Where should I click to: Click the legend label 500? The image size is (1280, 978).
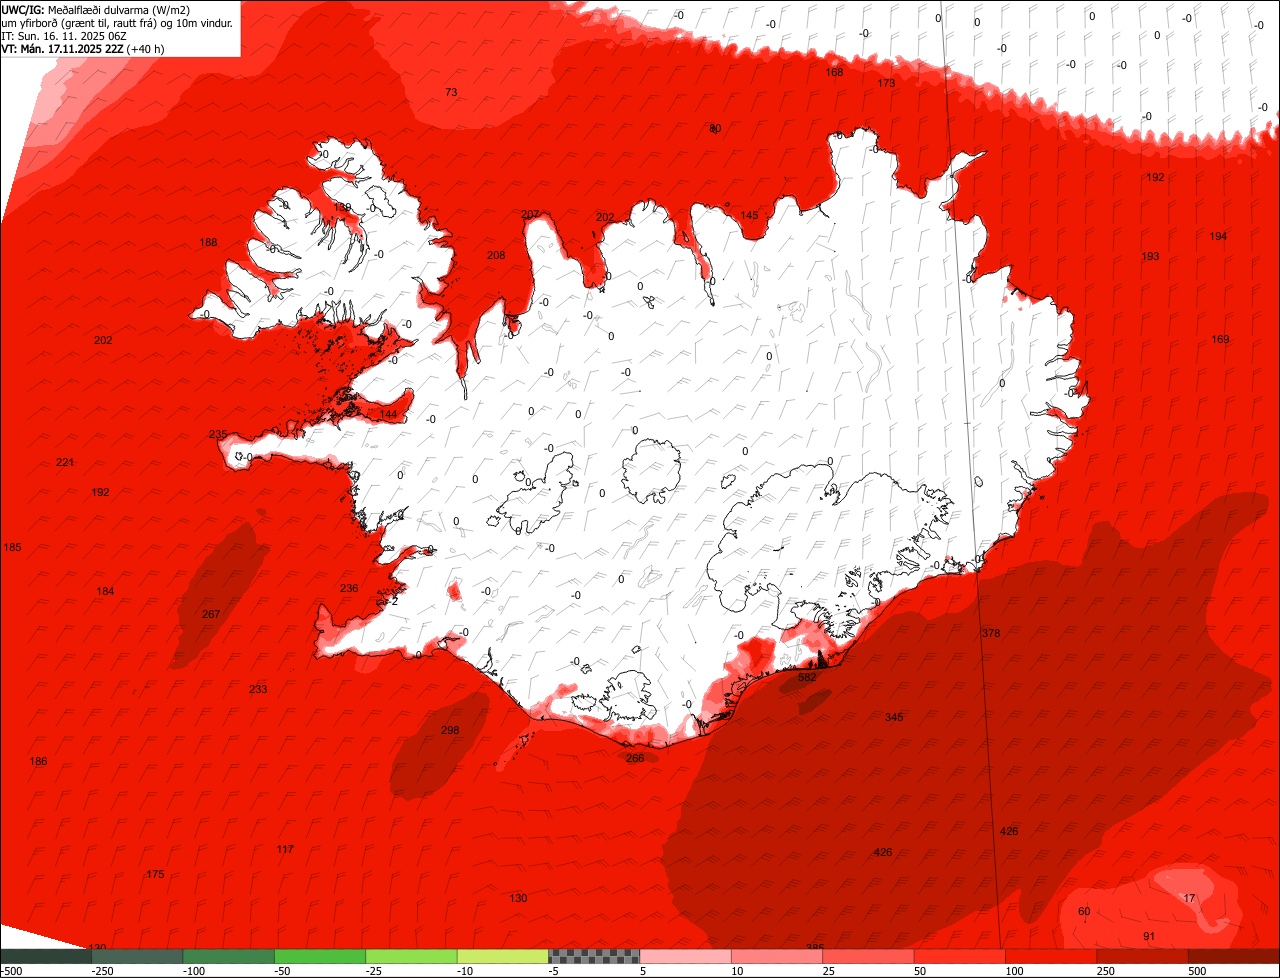coord(1195,971)
